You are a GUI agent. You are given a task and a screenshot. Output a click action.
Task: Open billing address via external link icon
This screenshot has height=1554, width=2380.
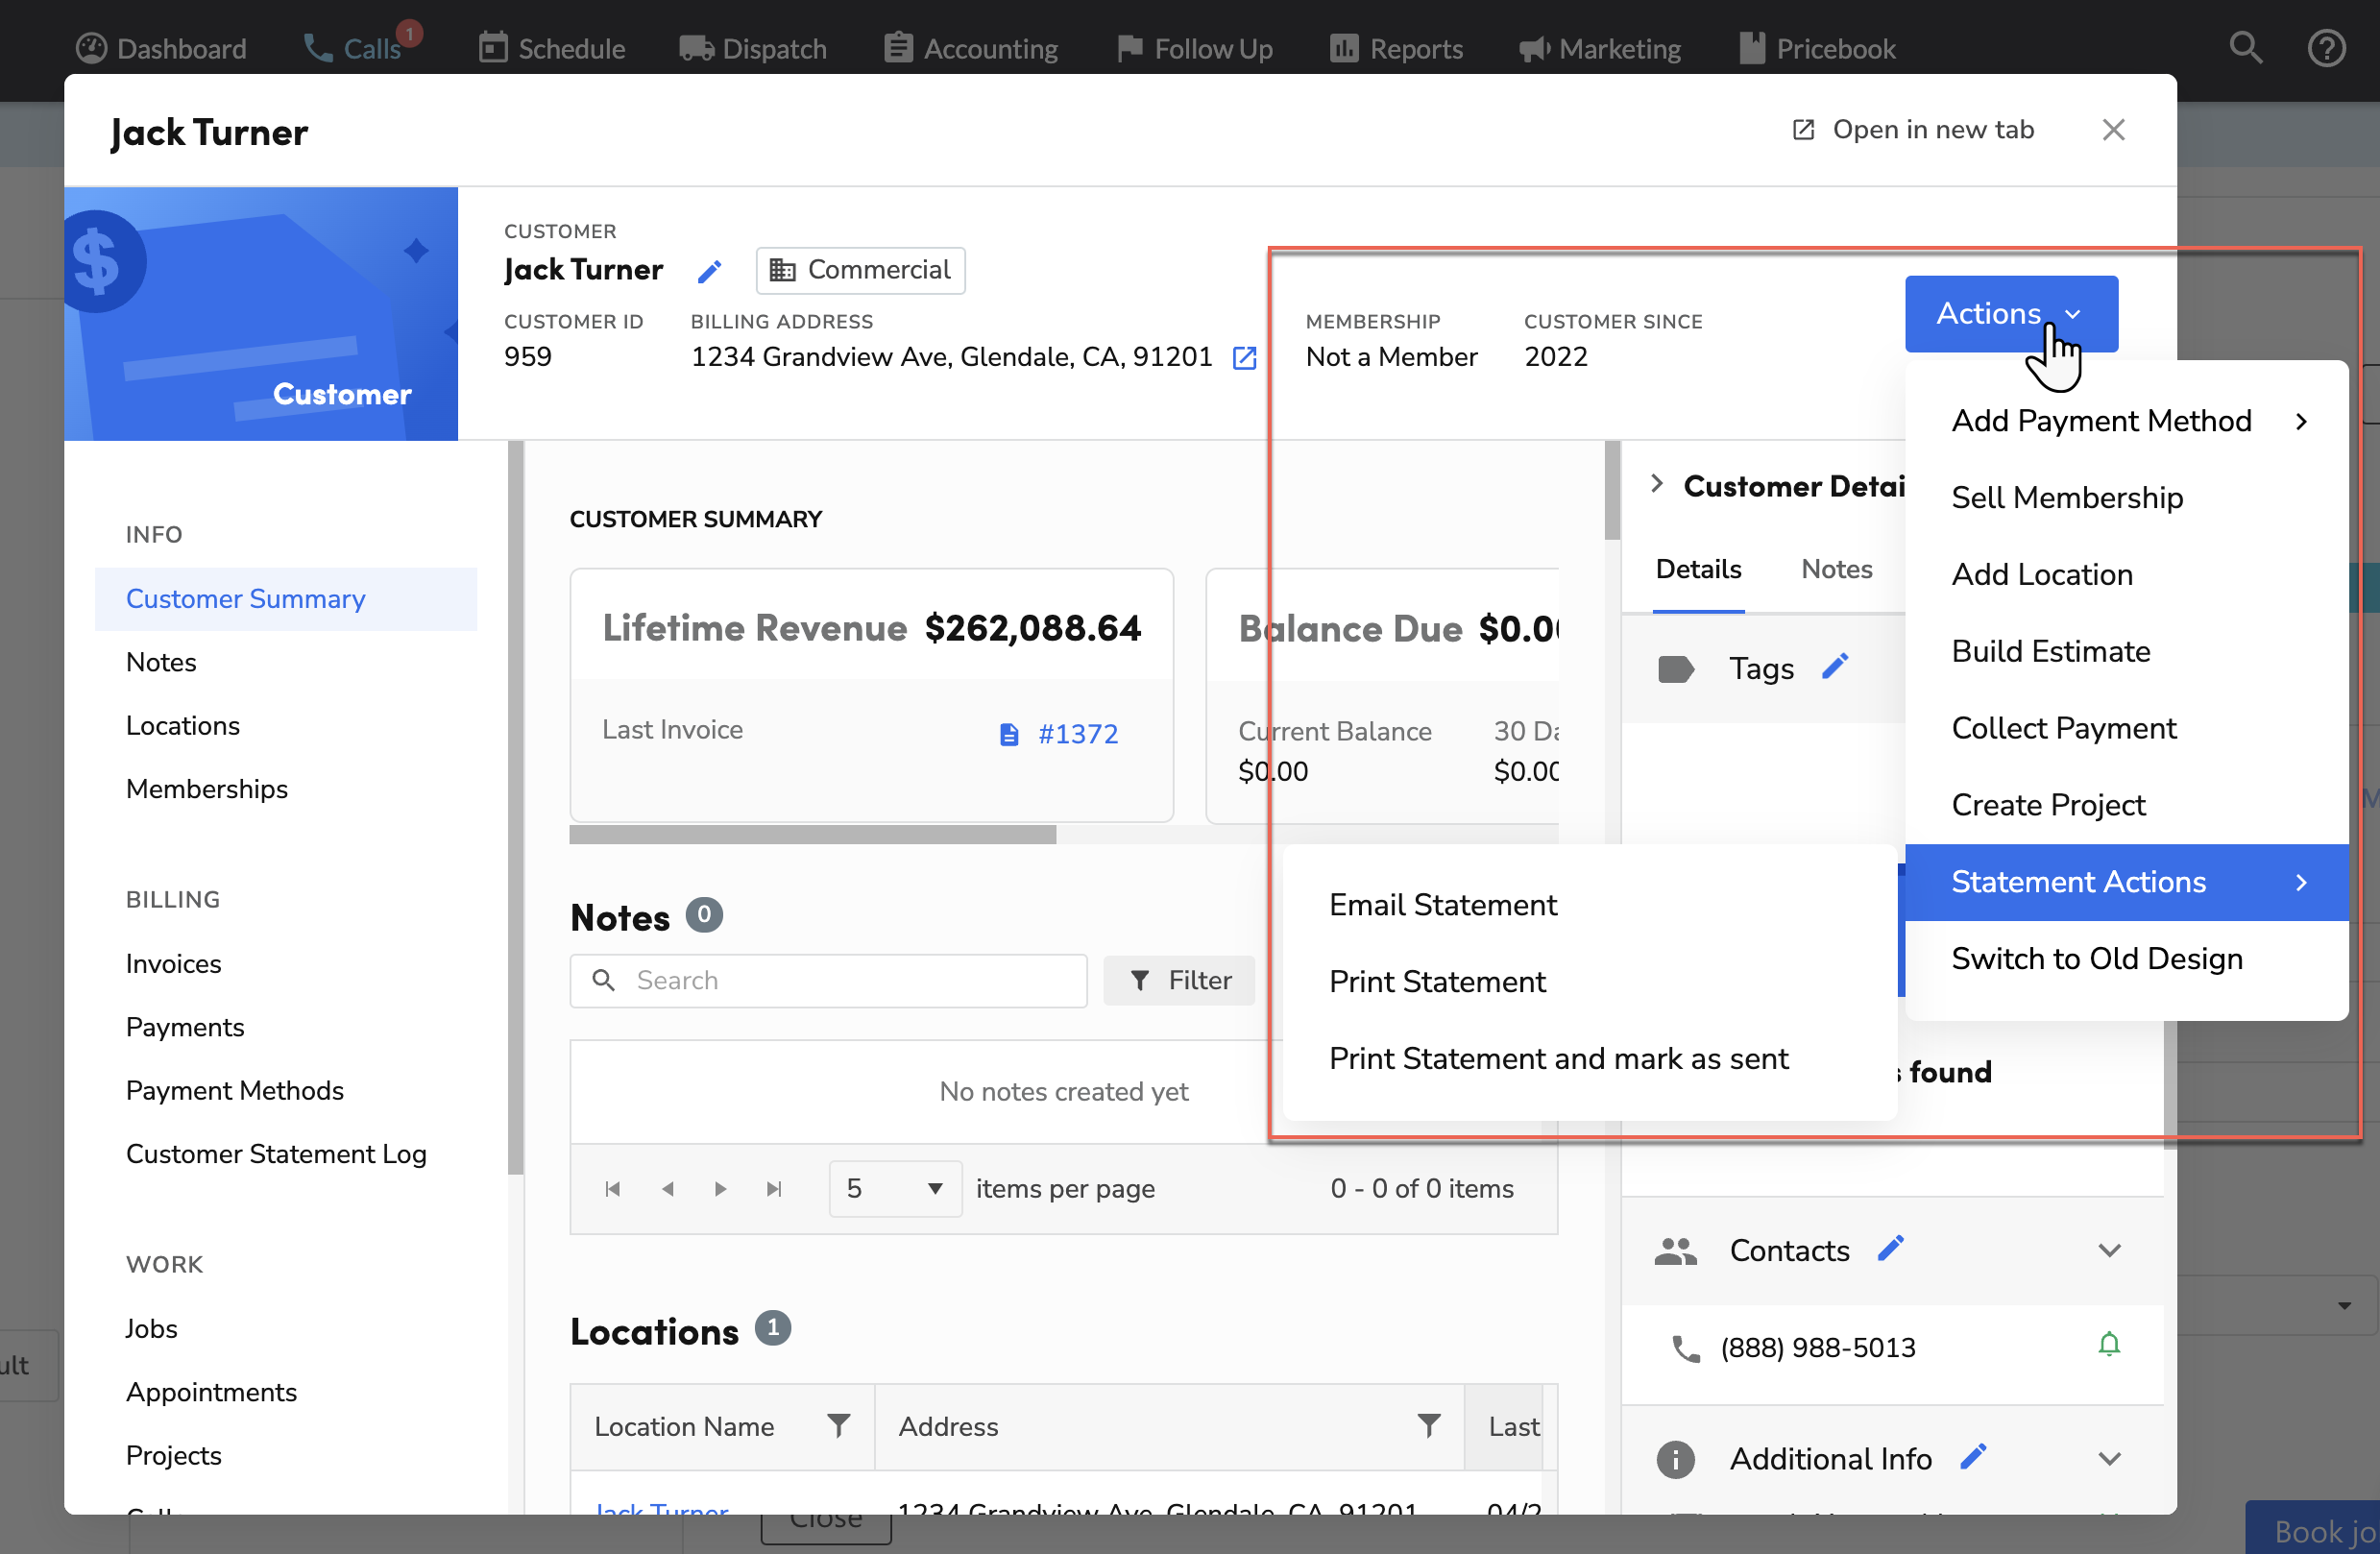[x=1244, y=357]
